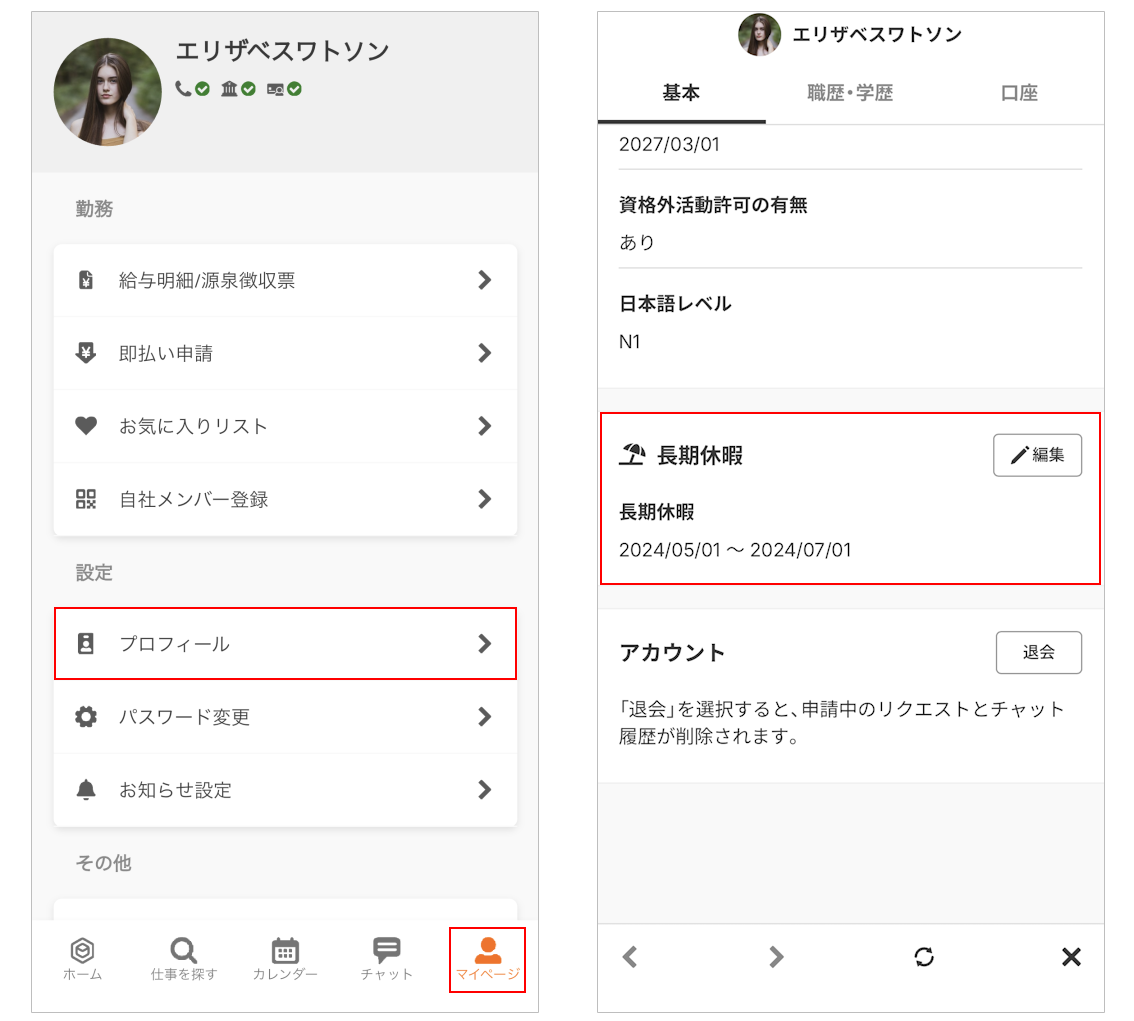Open the お気に入りリスト entry

285,426
